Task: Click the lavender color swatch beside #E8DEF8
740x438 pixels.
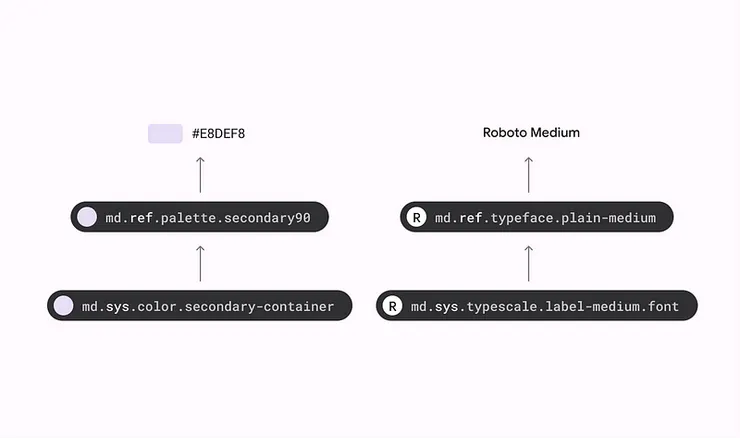Action: pyautogui.click(x=165, y=133)
